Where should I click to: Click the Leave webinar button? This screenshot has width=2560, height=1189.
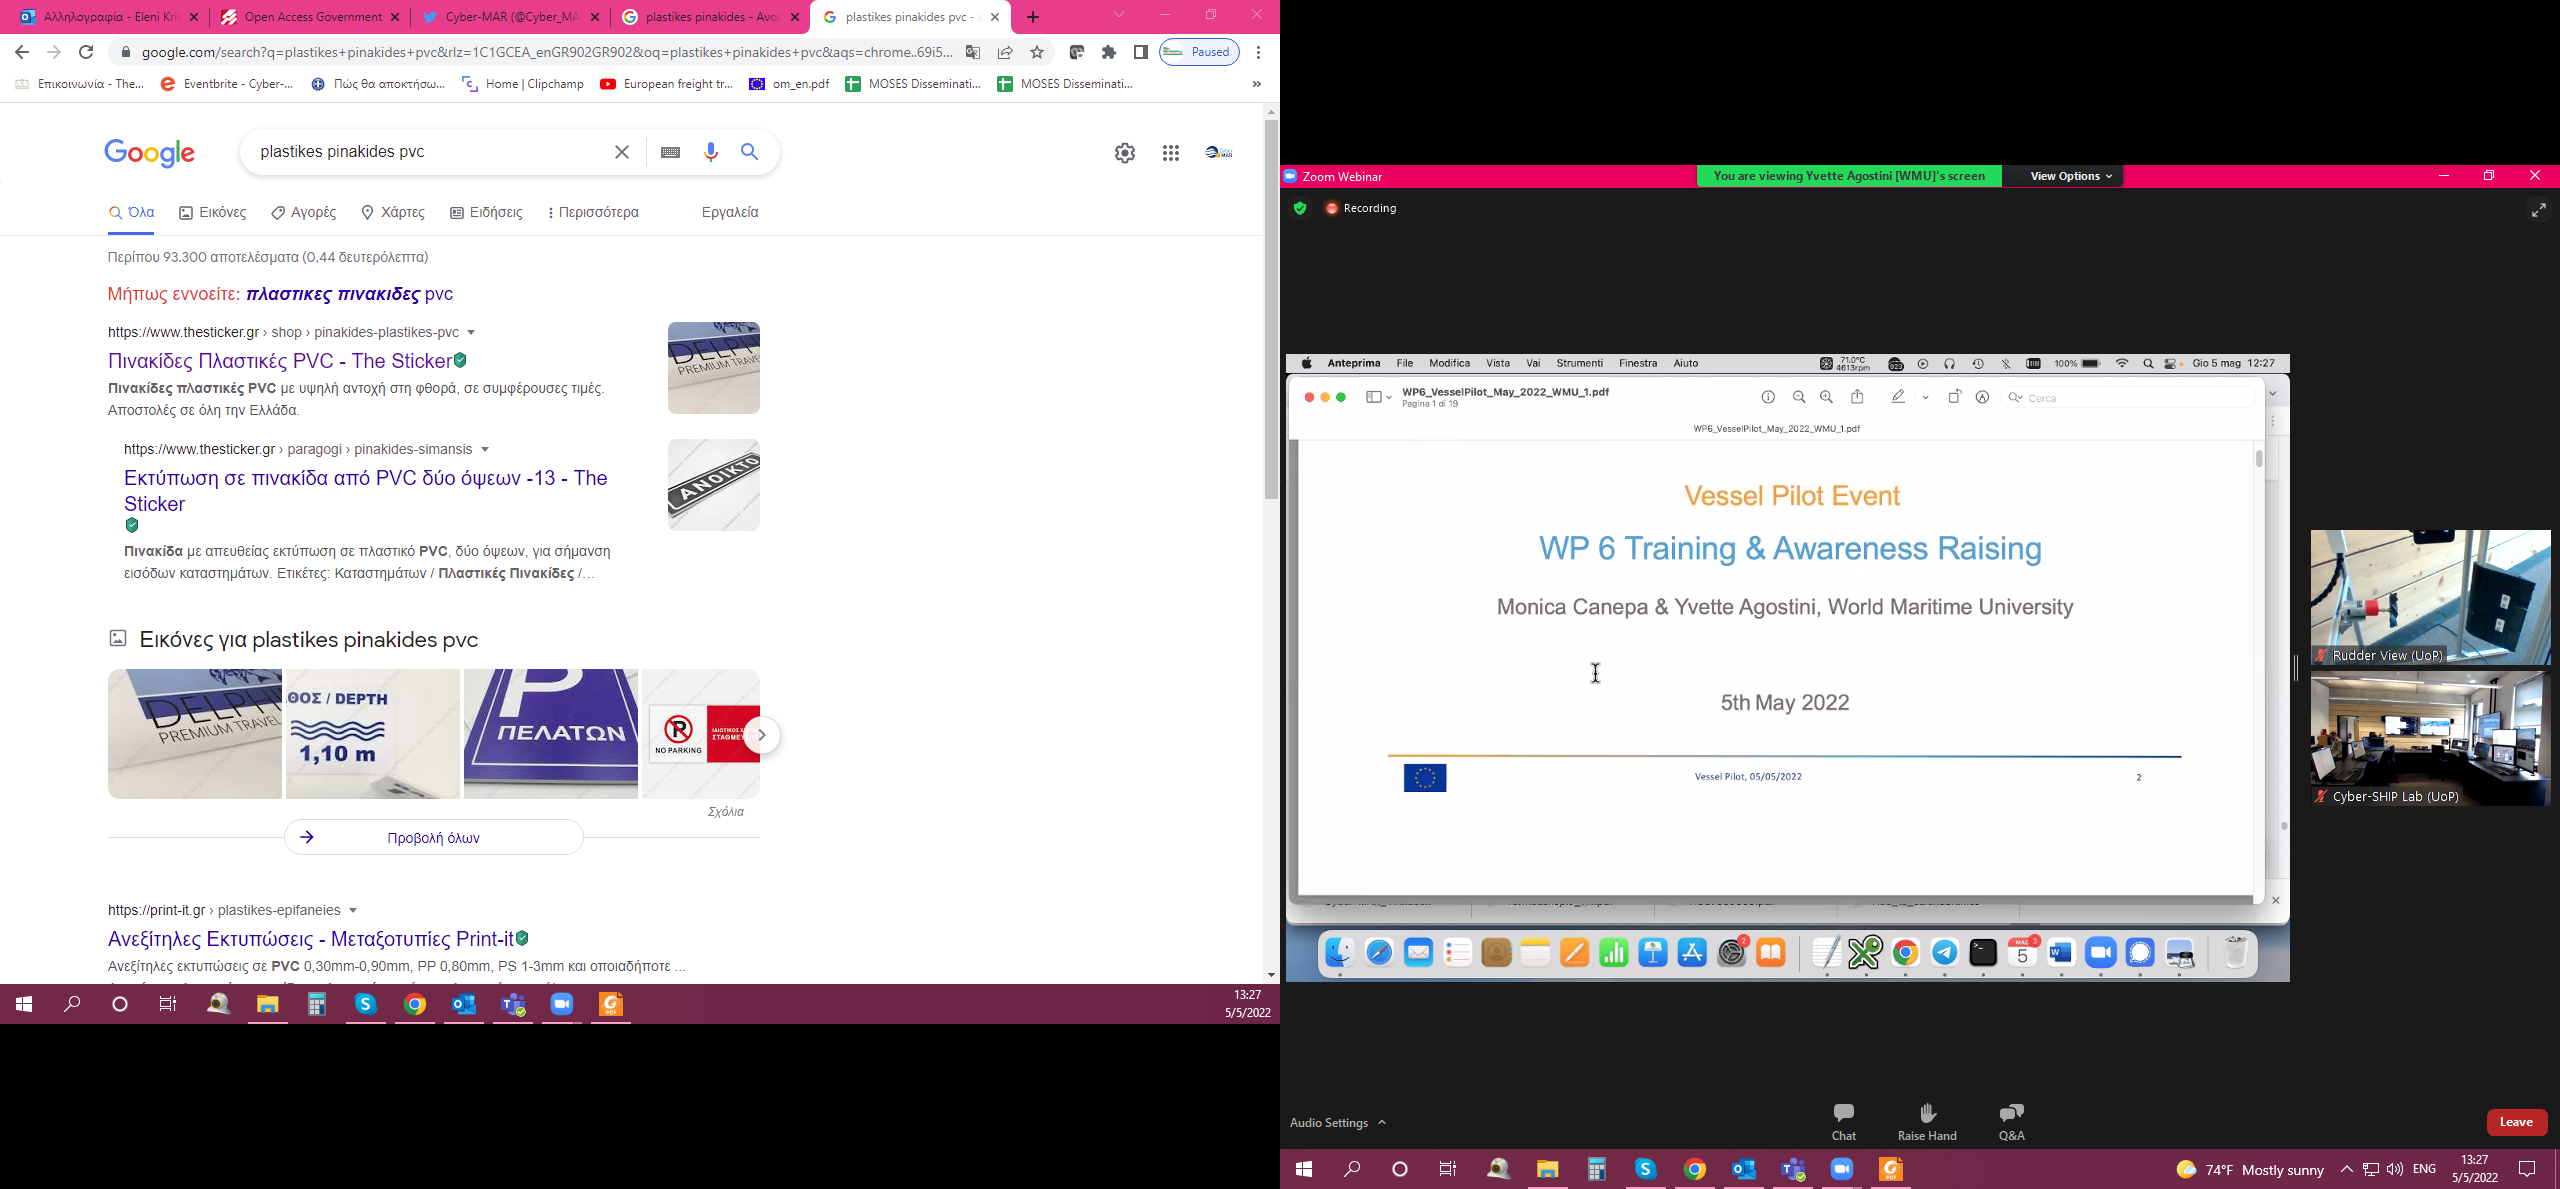pyautogui.click(x=2516, y=1121)
